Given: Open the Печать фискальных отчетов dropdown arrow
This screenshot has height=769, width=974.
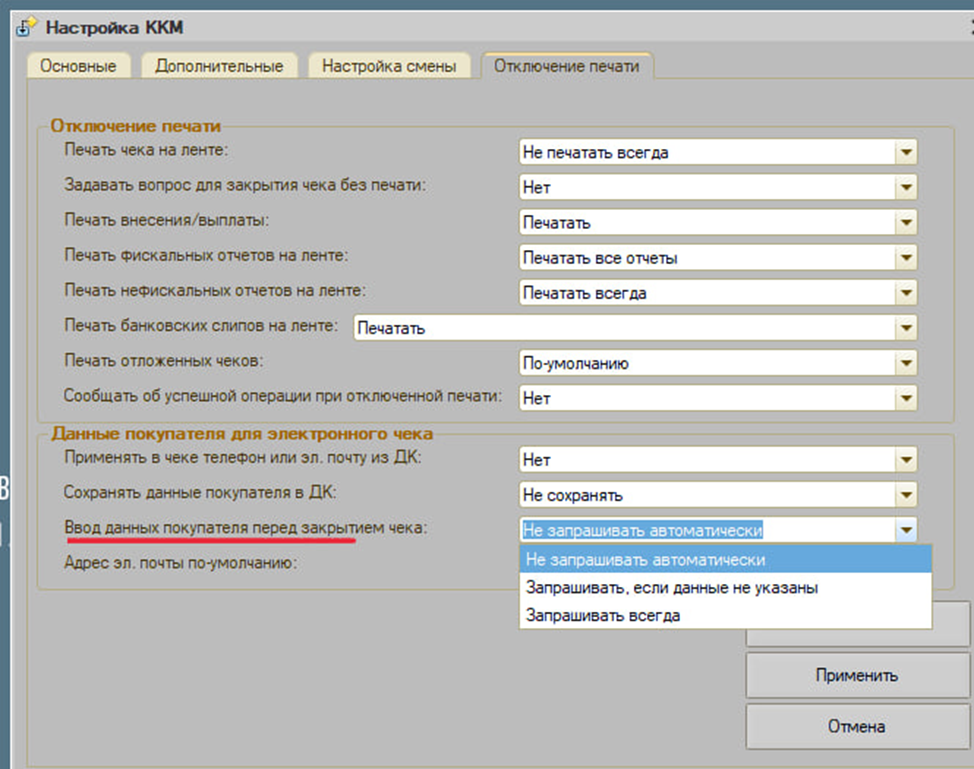Looking at the screenshot, I should (x=905, y=258).
